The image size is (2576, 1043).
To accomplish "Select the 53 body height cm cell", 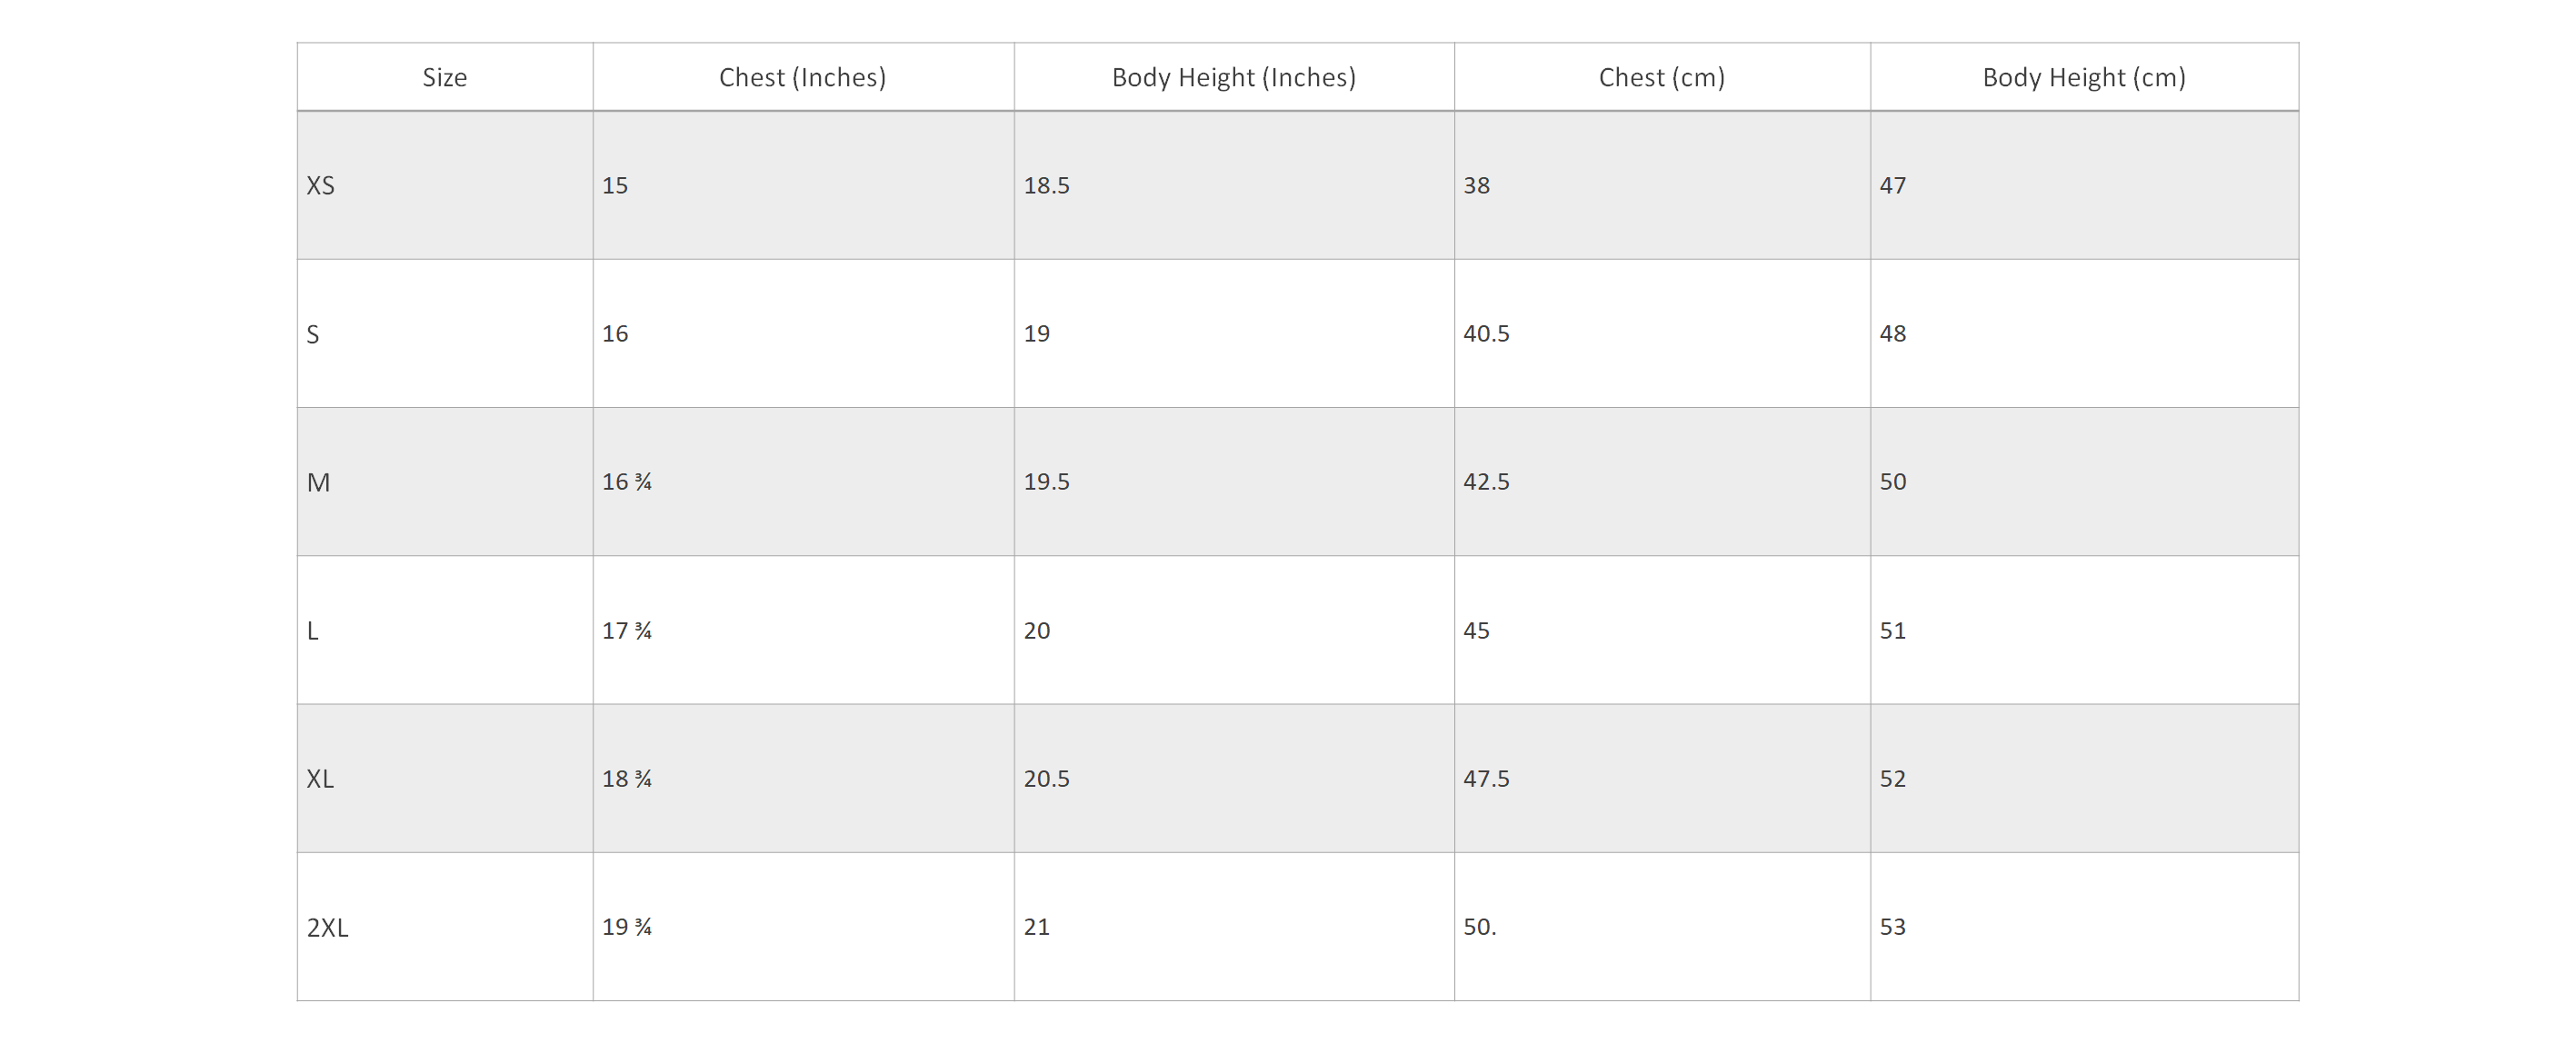I will point(2084,927).
